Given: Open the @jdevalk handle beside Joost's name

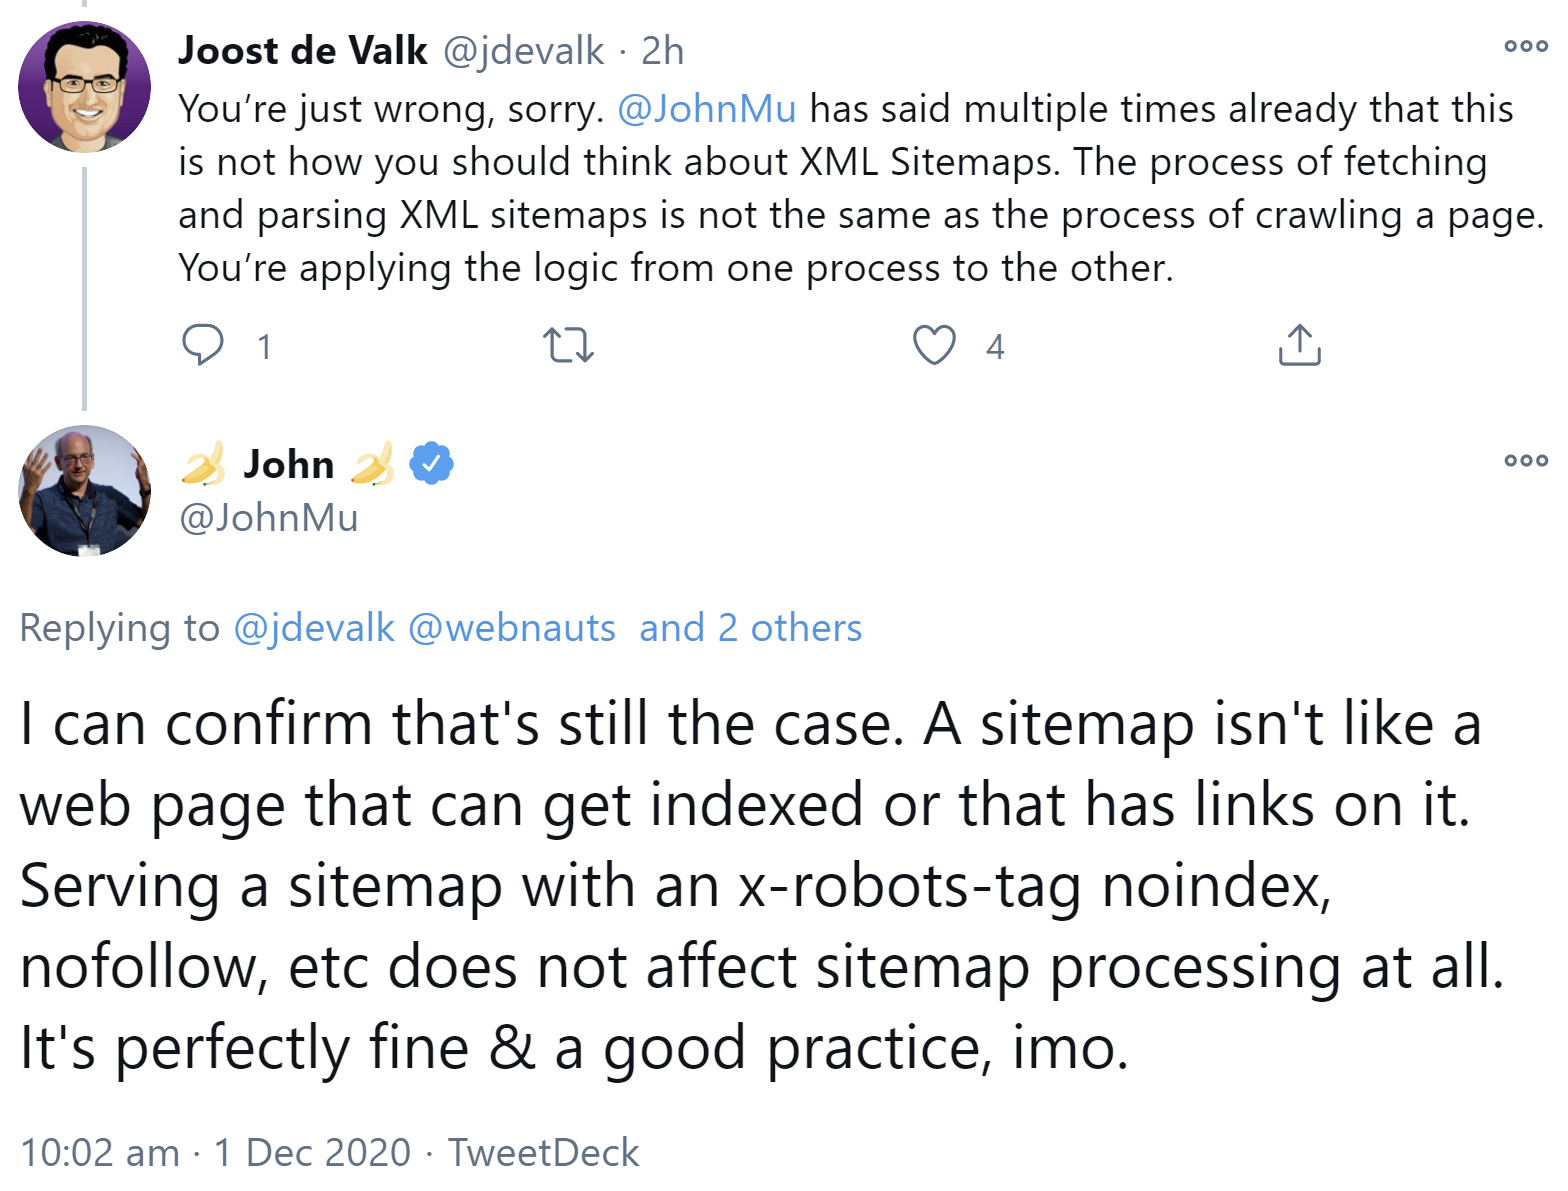Looking at the screenshot, I should tap(523, 51).
